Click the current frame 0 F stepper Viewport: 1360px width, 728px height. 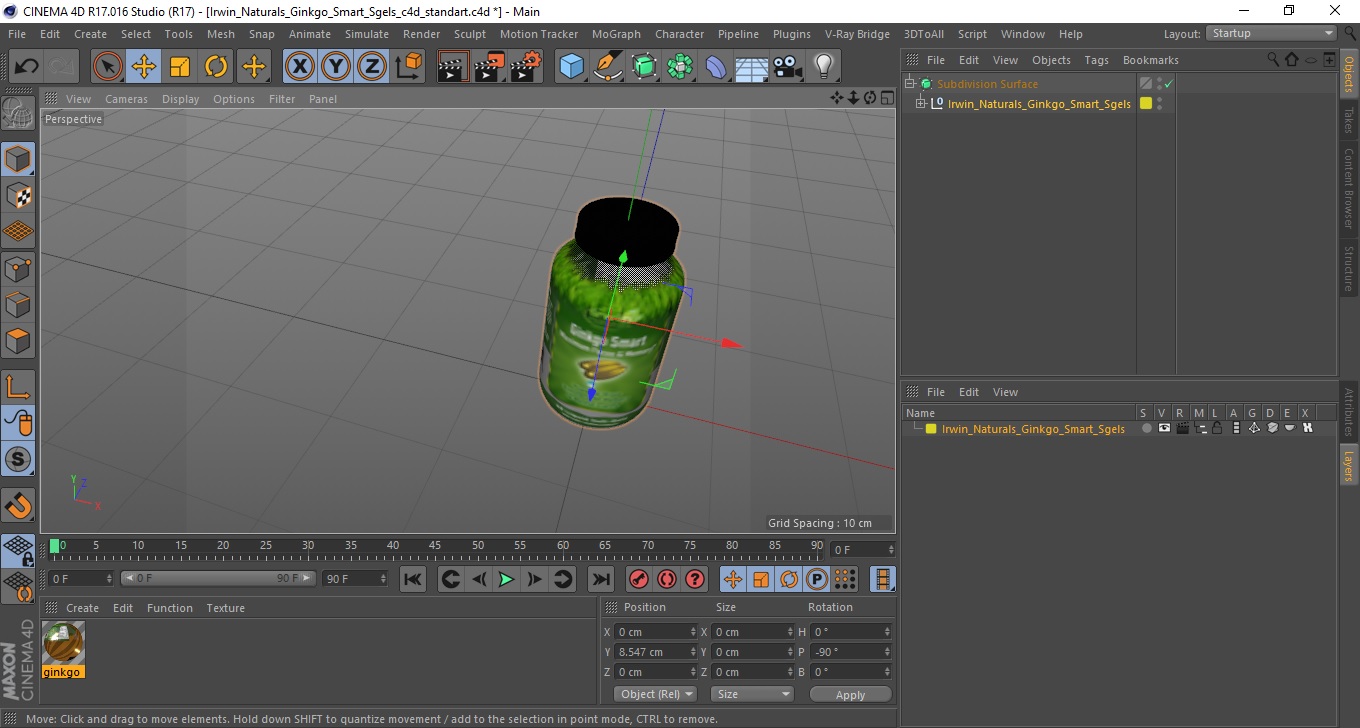tap(109, 579)
